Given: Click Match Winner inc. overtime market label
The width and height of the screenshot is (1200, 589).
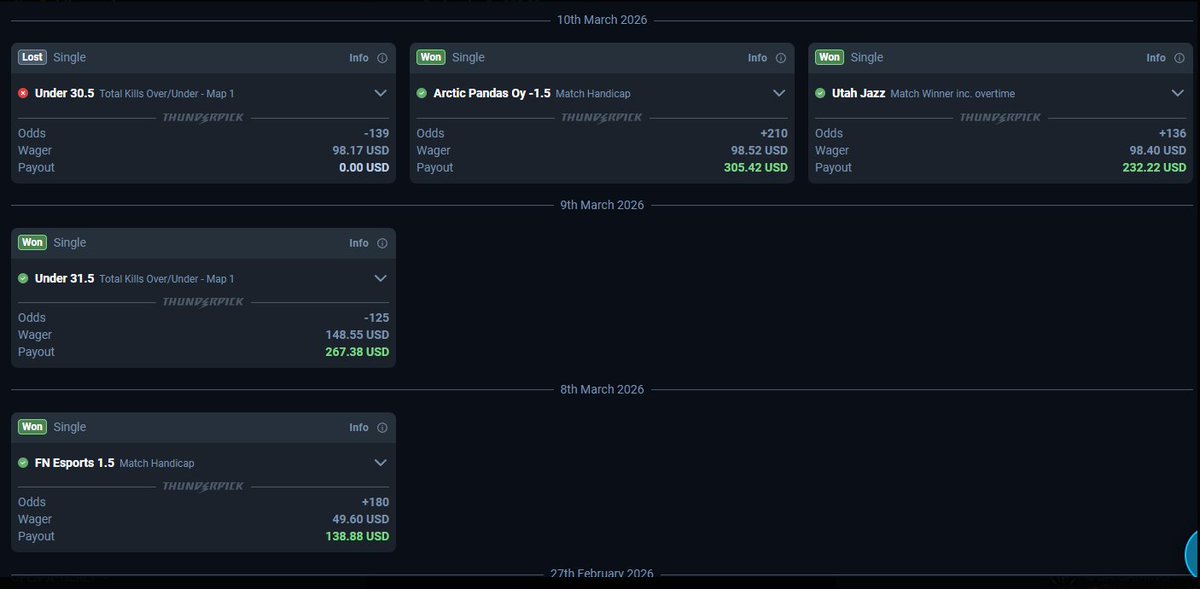Looking at the screenshot, I should [x=953, y=94].
